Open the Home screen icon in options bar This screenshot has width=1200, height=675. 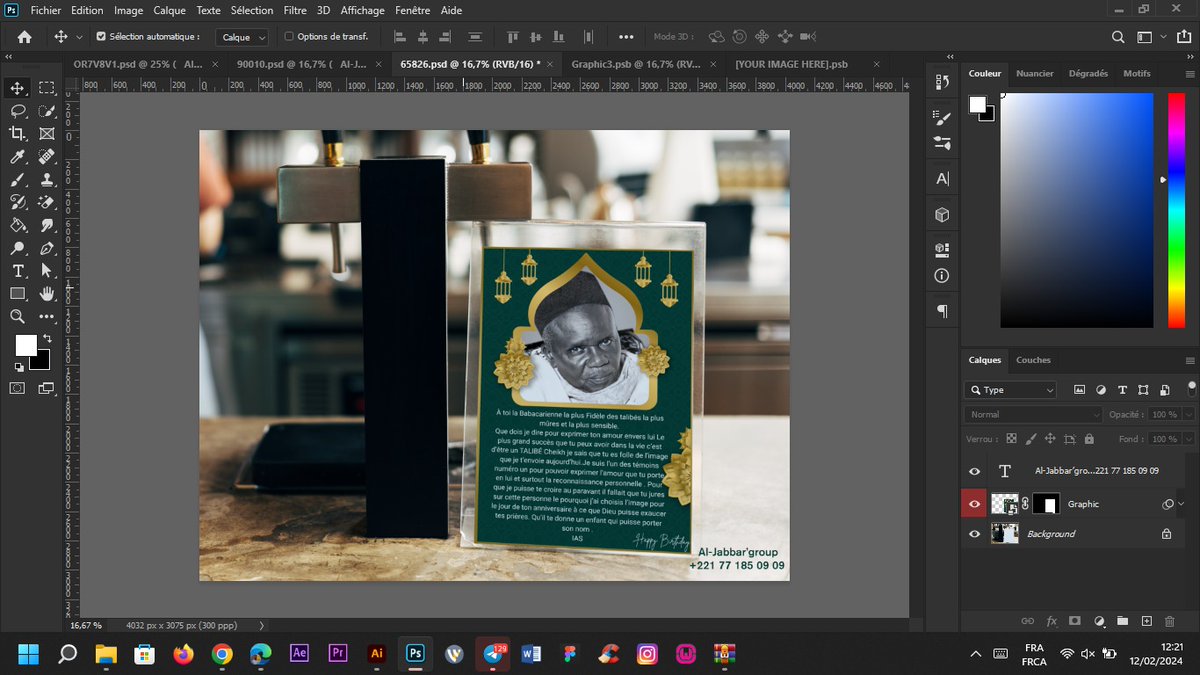tap(24, 37)
